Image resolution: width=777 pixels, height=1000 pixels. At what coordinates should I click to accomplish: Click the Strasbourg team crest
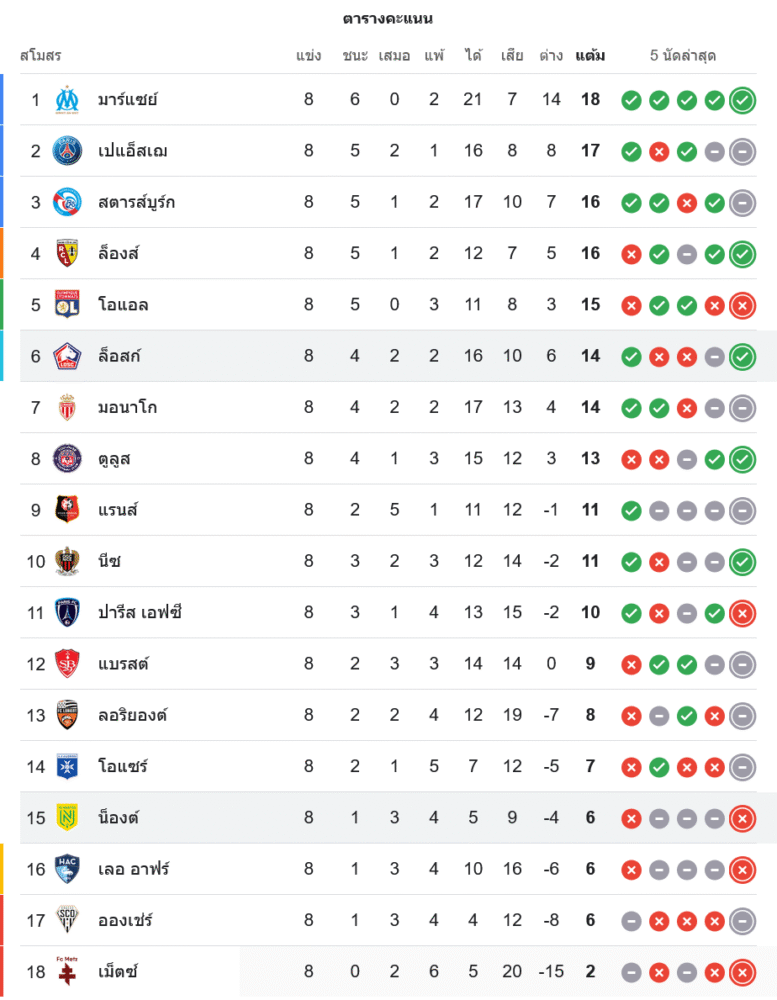[67, 202]
